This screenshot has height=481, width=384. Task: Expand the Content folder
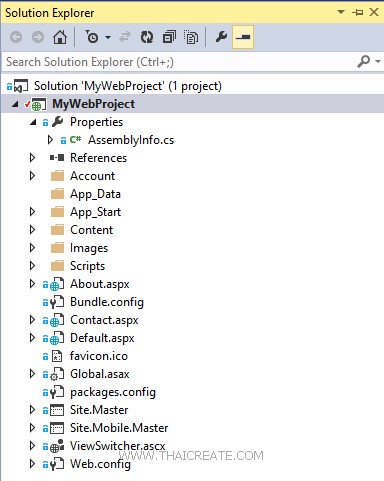pyautogui.click(x=32, y=230)
